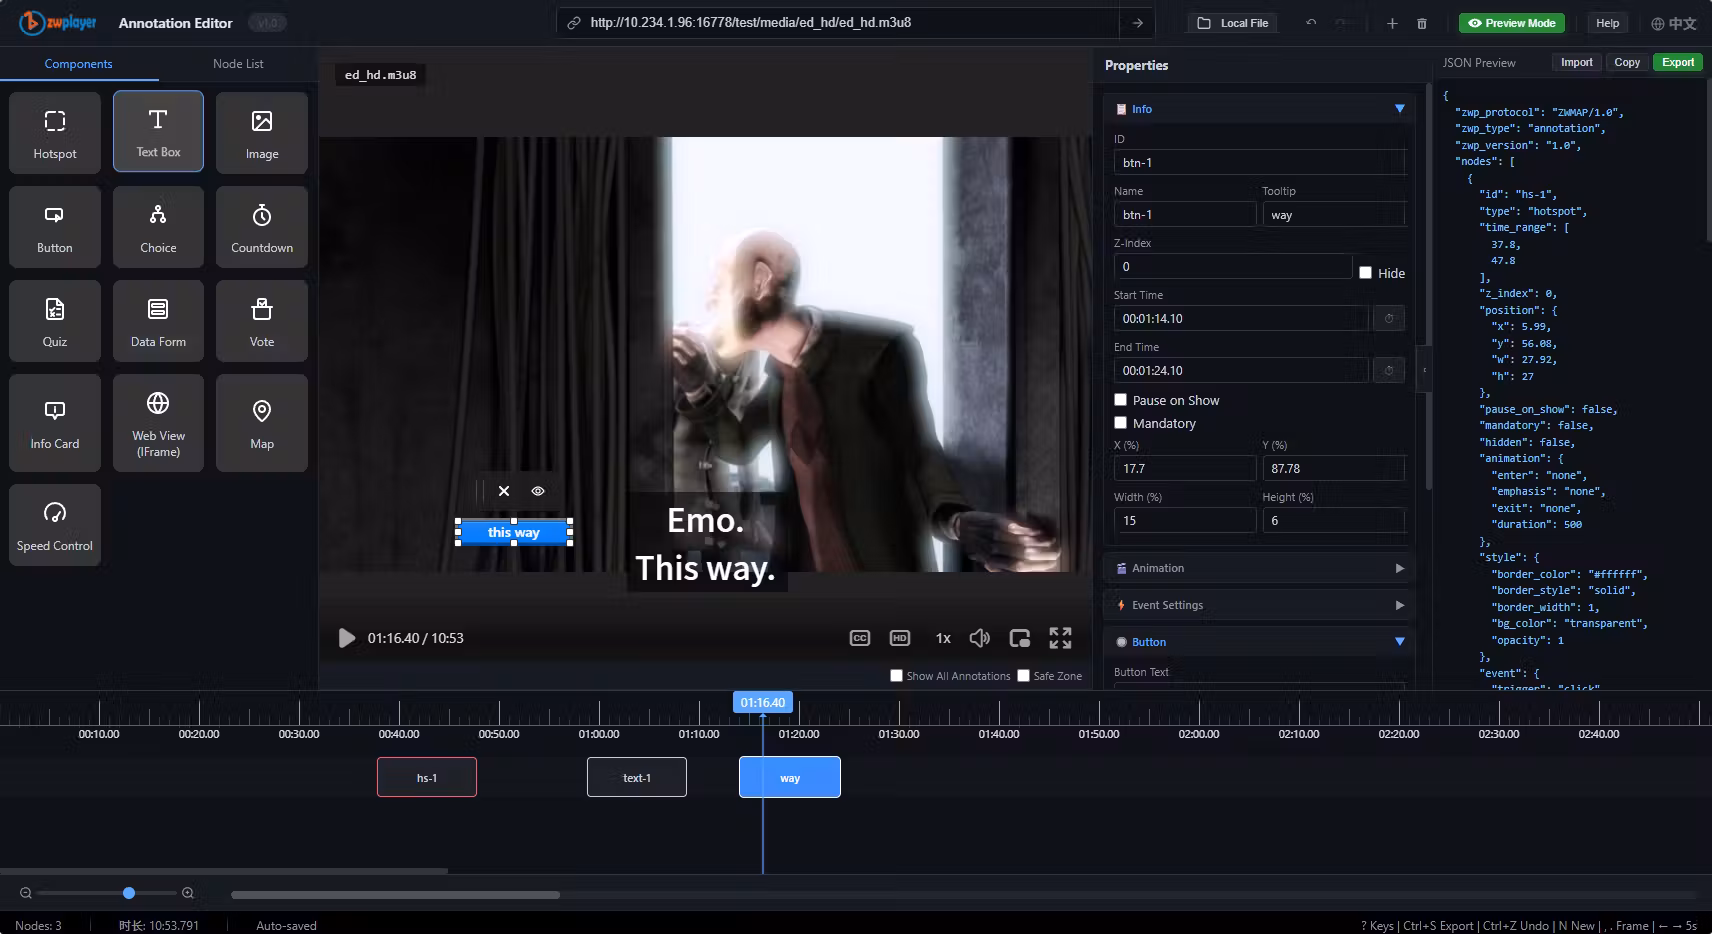The image size is (1712, 934).
Task: Tick the Mandatory checkbox
Action: coord(1121,423)
